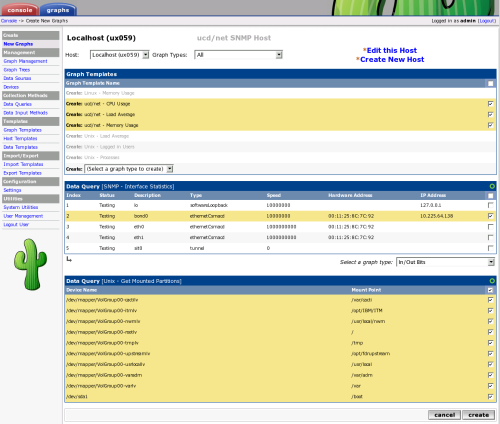Screen dimensions: 500x424
Task: Click the create button
Action: pyautogui.click(x=478, y=415)
